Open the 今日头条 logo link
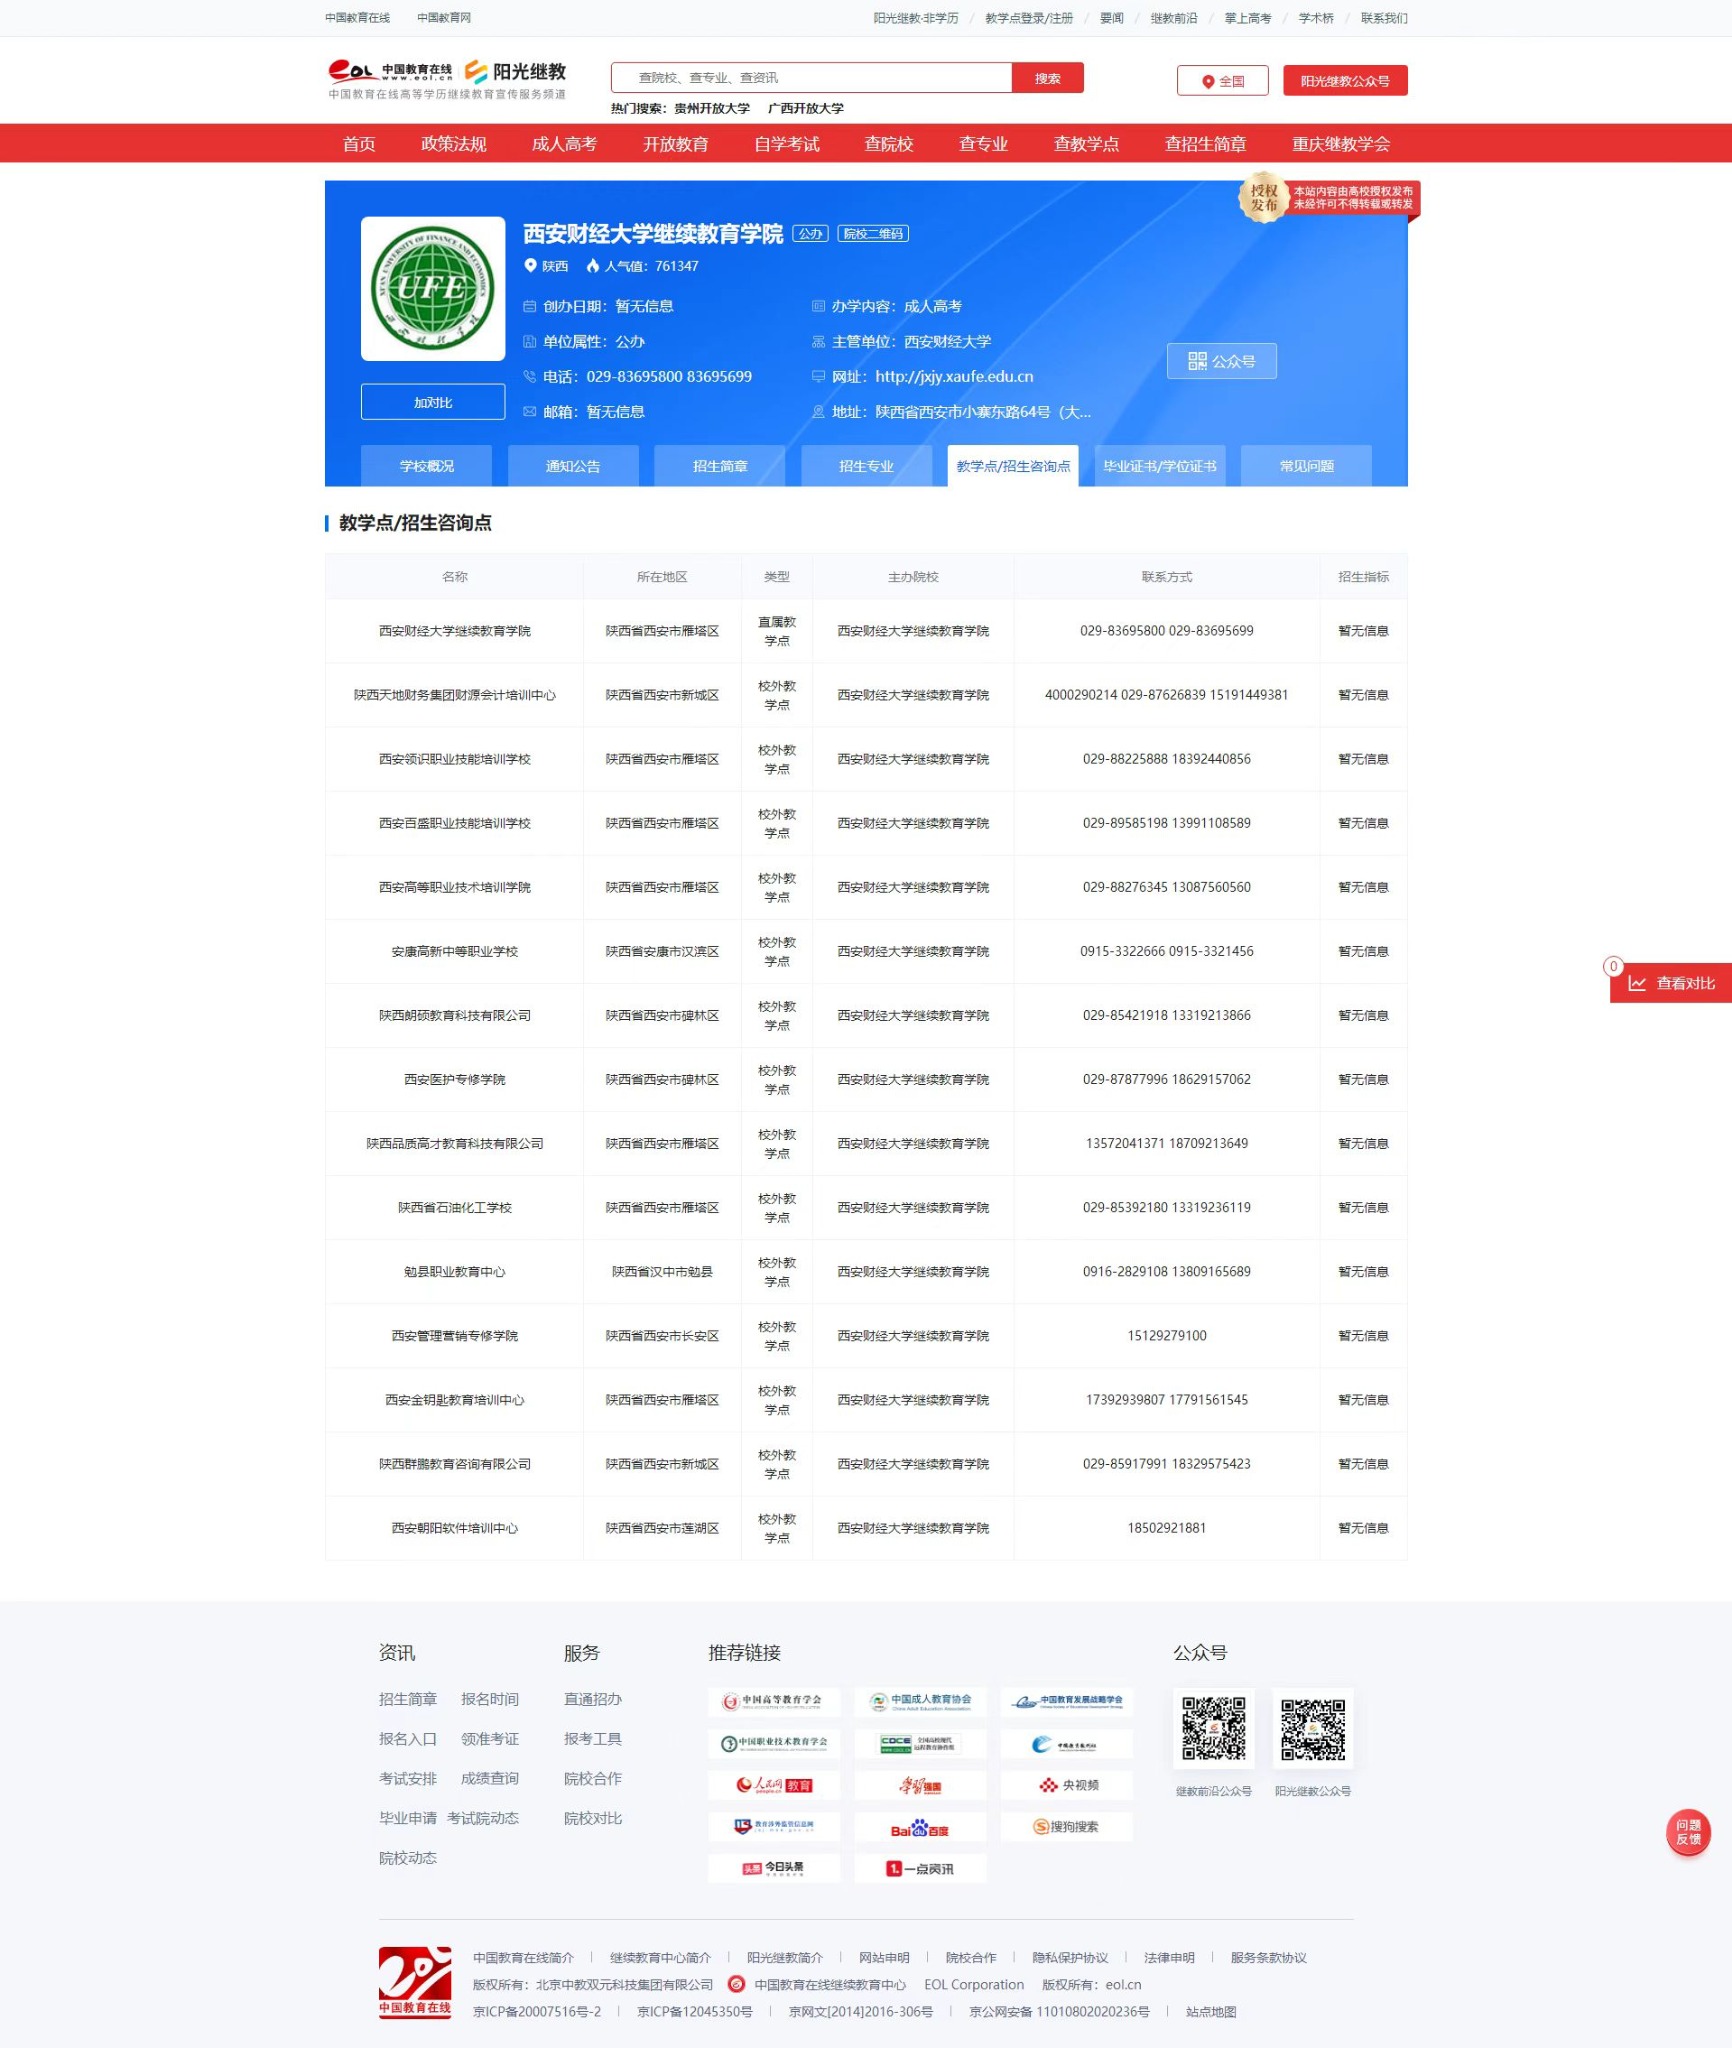This screenshot has width=1732, height=2048. coord(774,1868)
